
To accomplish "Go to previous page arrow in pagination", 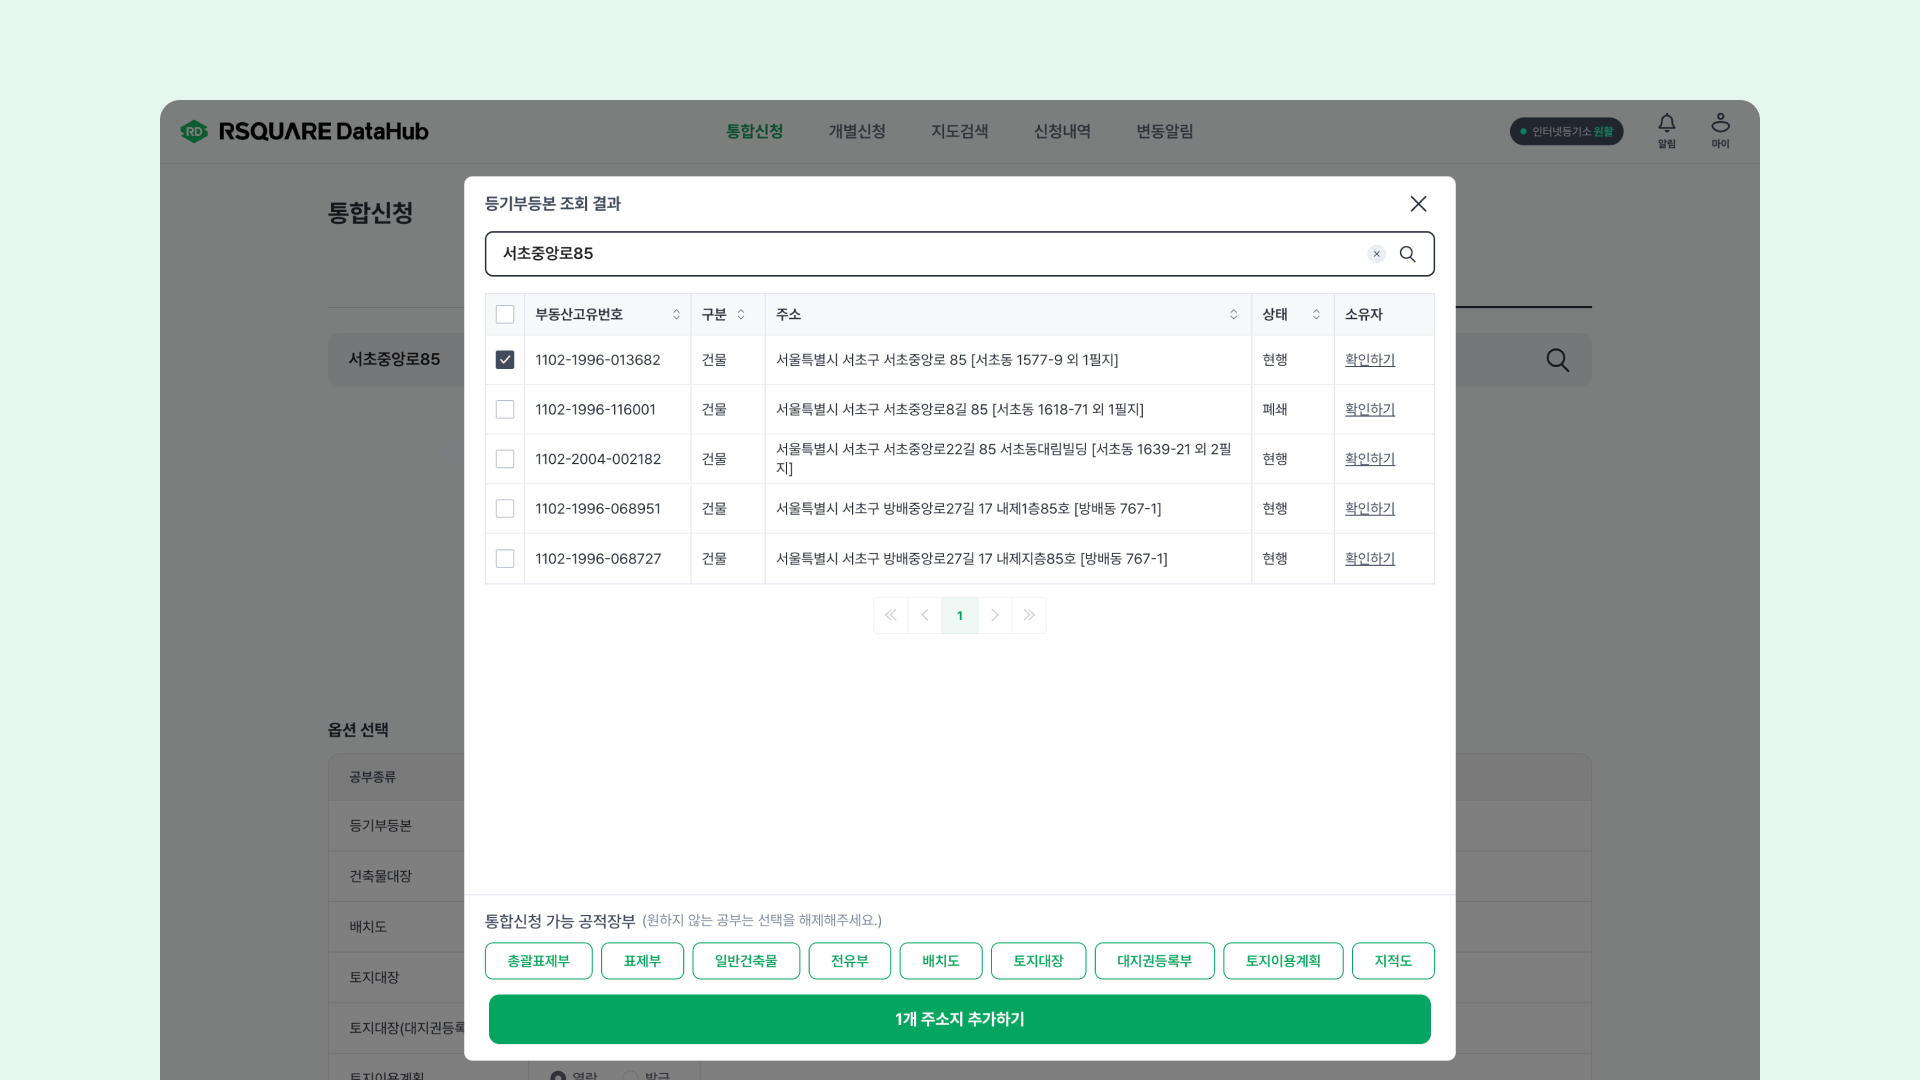I will [x=925, y=615].
